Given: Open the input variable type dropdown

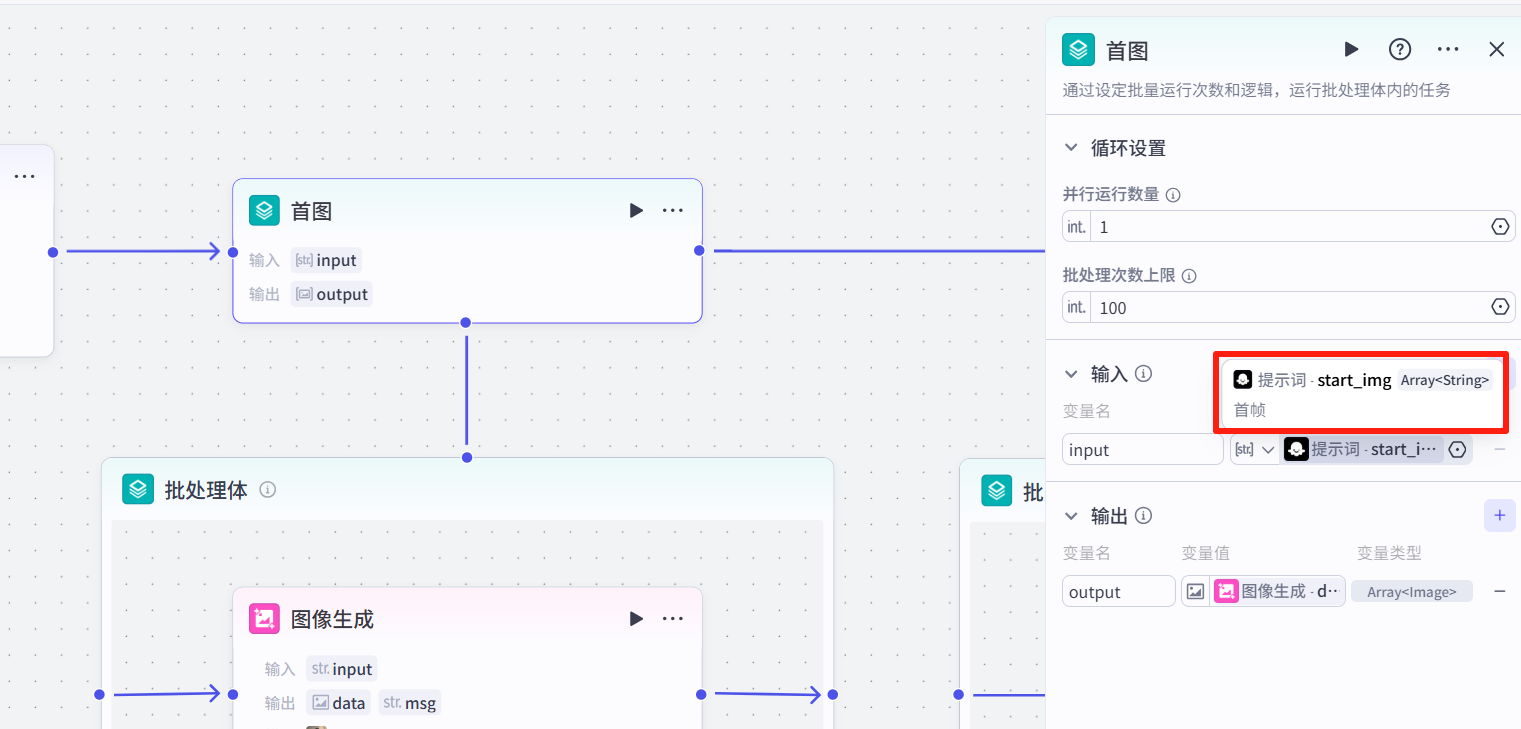Looking at the screenshot, I should click(1255, 450).
